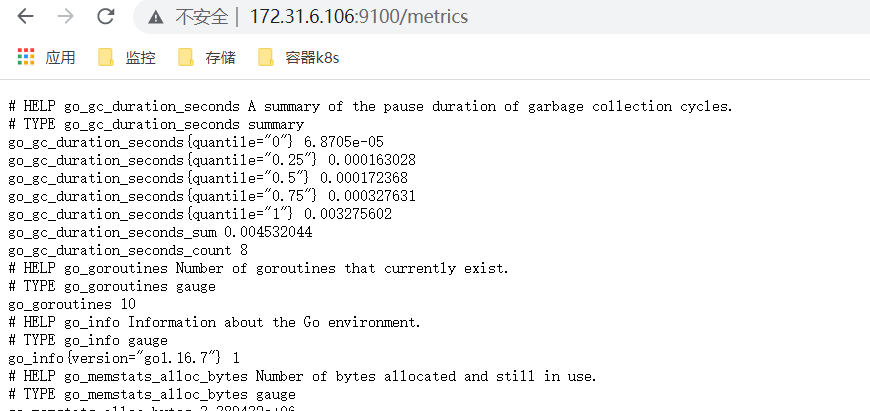Open the 应用 apps grid shortcut

46,58
